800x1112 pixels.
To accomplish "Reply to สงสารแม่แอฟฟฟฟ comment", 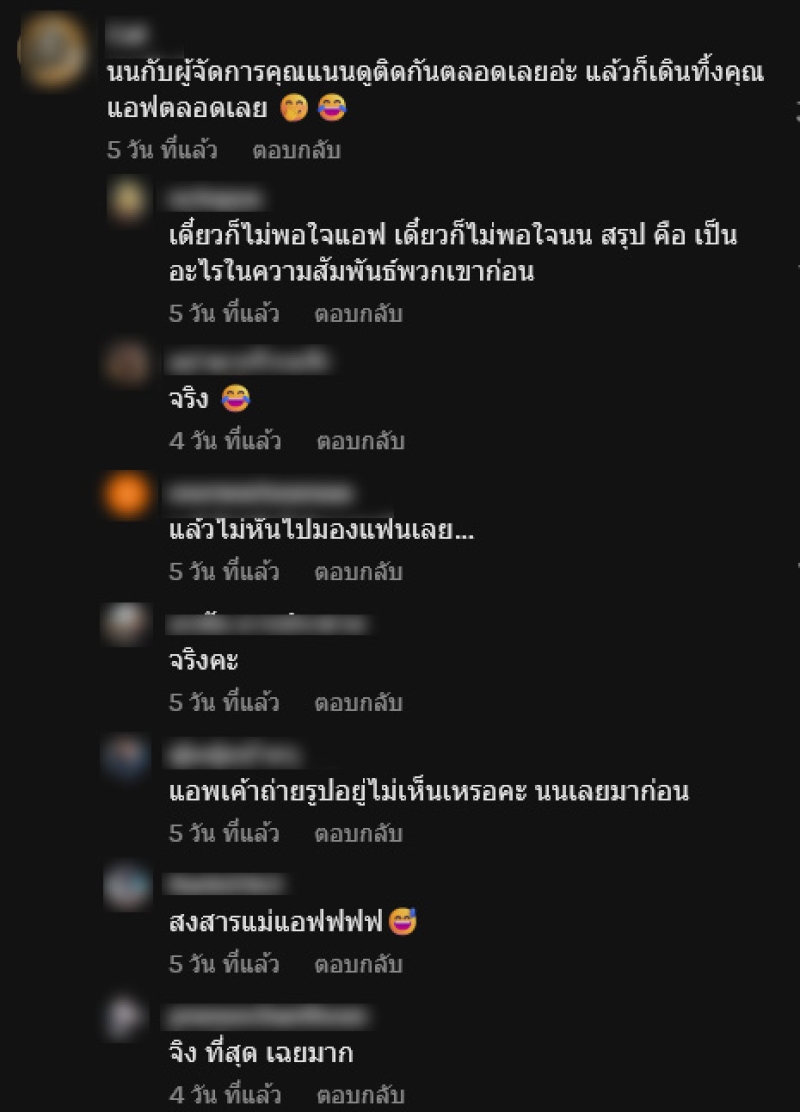I will point(358,964).
